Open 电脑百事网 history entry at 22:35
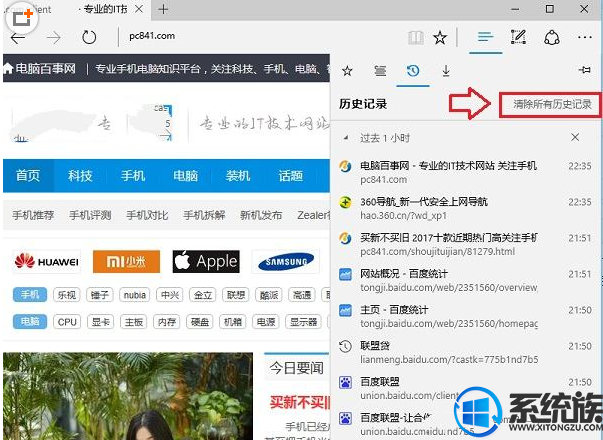The image size is (603, 440). click(465, 173)
